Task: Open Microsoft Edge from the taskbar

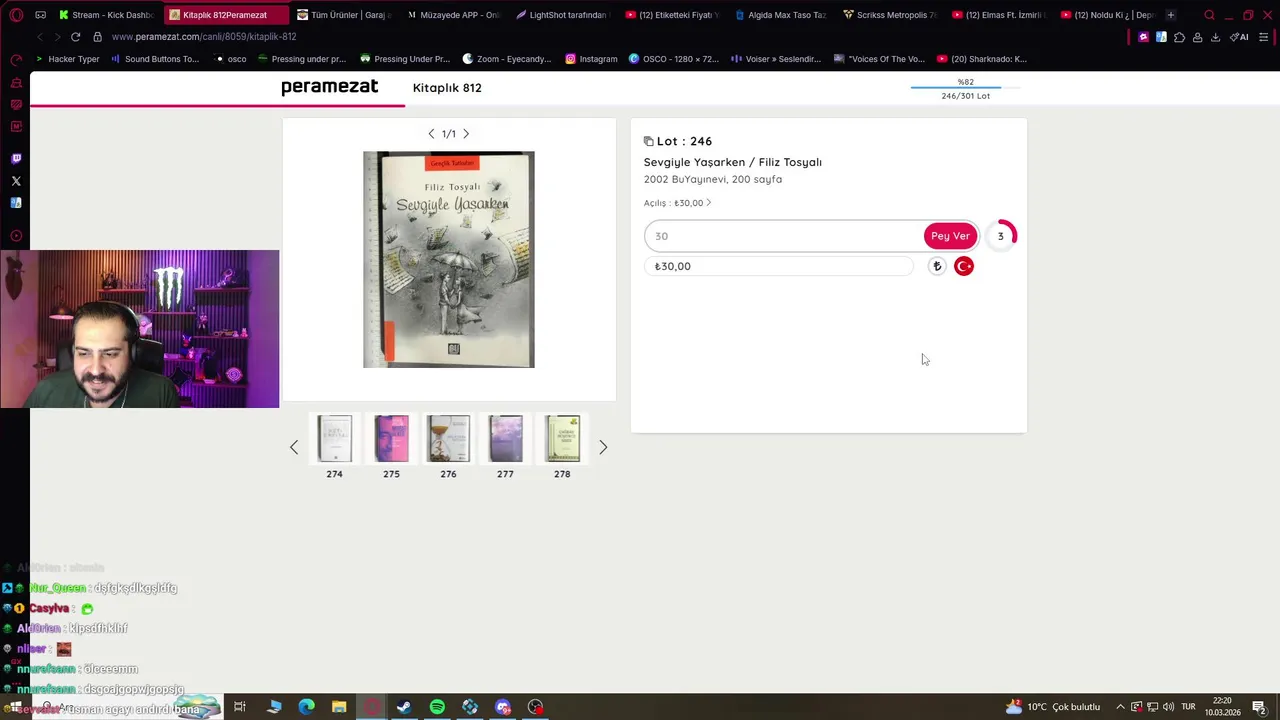Action: click(306, 707)
